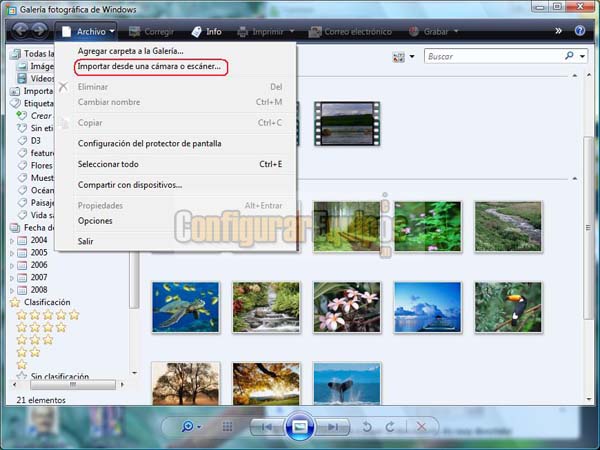600x450 pixels.
Task: Click the Back navigation arrow
Action: pyautogui.click(x=21, y=31)
